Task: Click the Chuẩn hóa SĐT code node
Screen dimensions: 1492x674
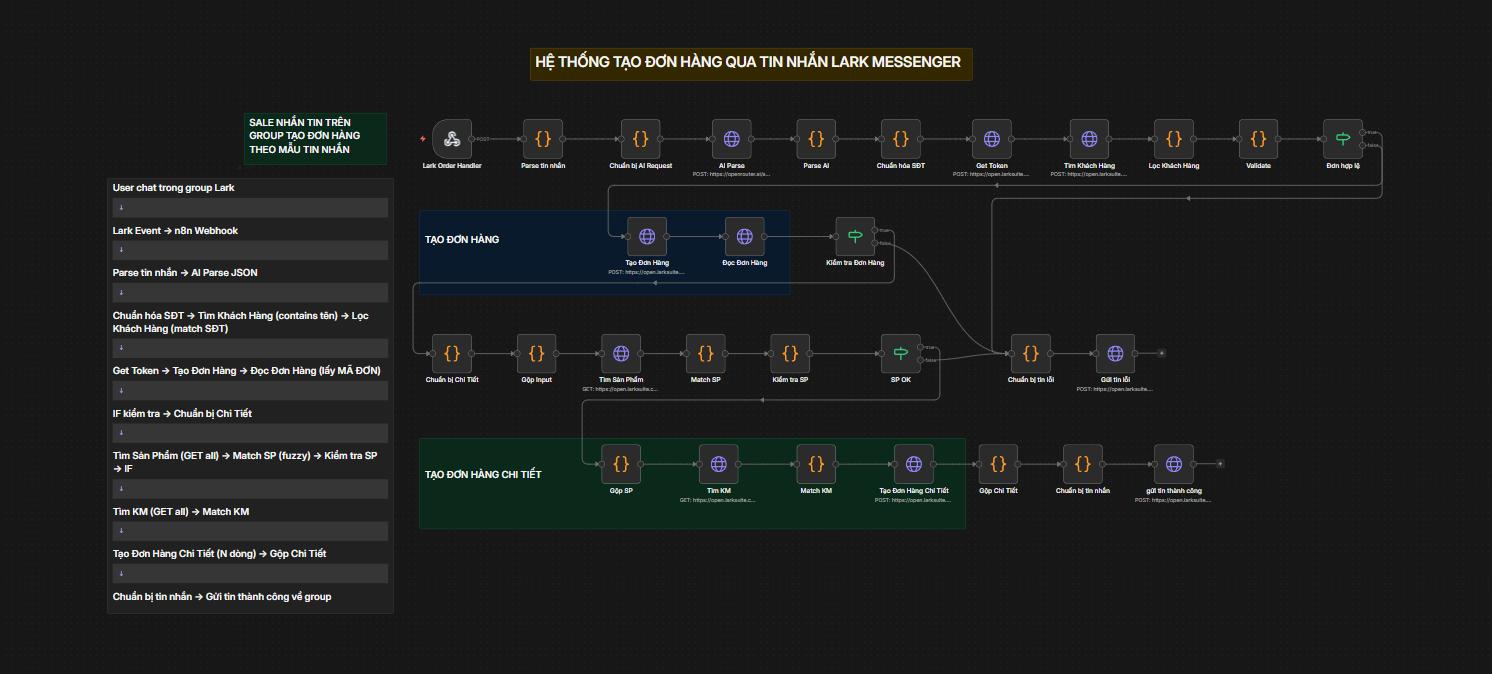Action: (x=901, y=139)
